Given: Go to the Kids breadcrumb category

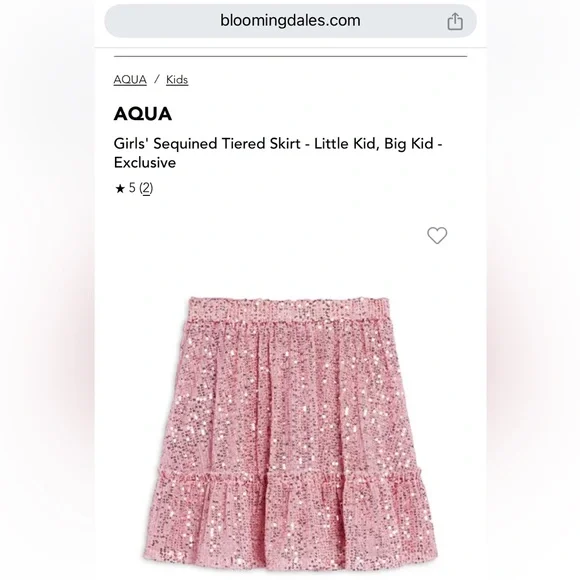Looking at the screenshot, I should click(177, 80).
